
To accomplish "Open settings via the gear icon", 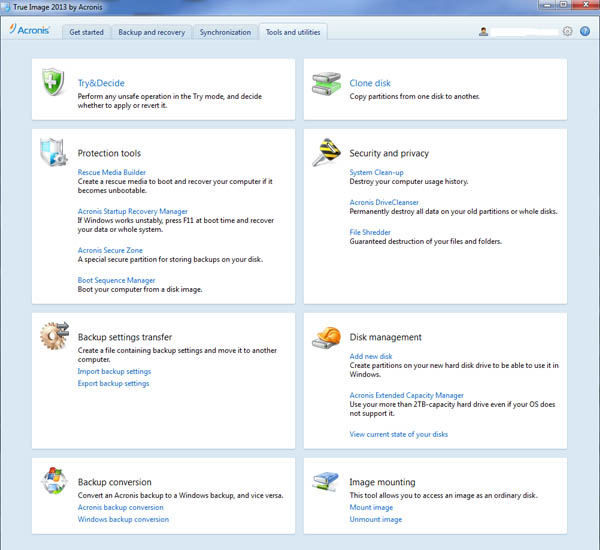I will (567, 31).
